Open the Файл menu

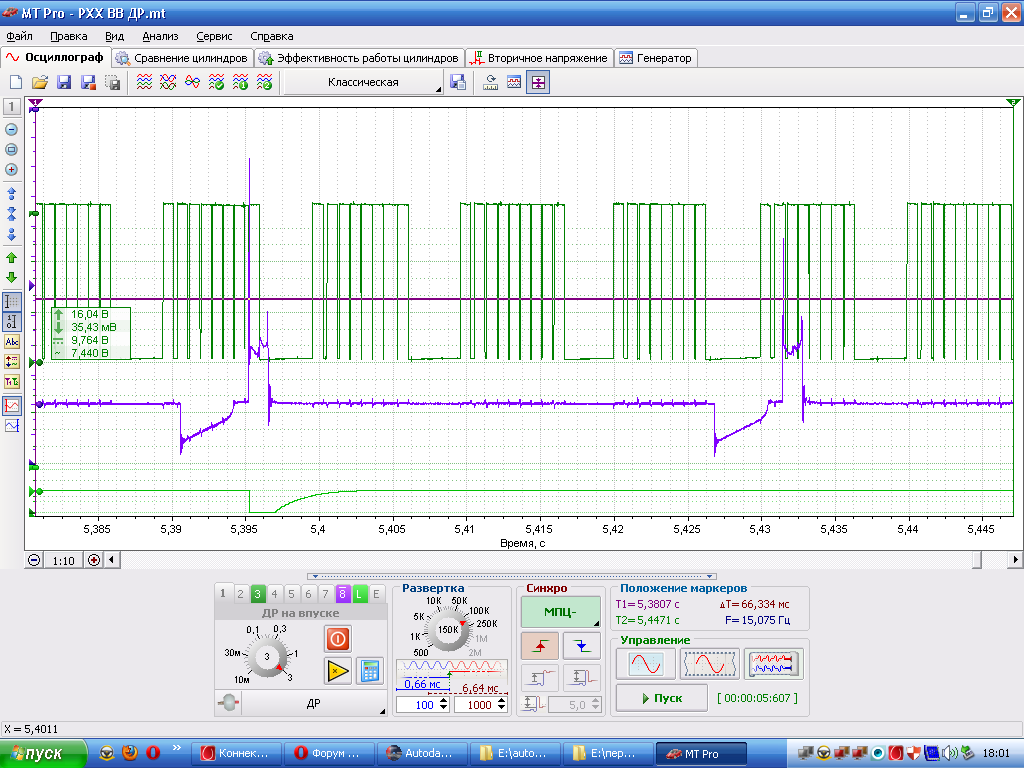pos(20,37)
